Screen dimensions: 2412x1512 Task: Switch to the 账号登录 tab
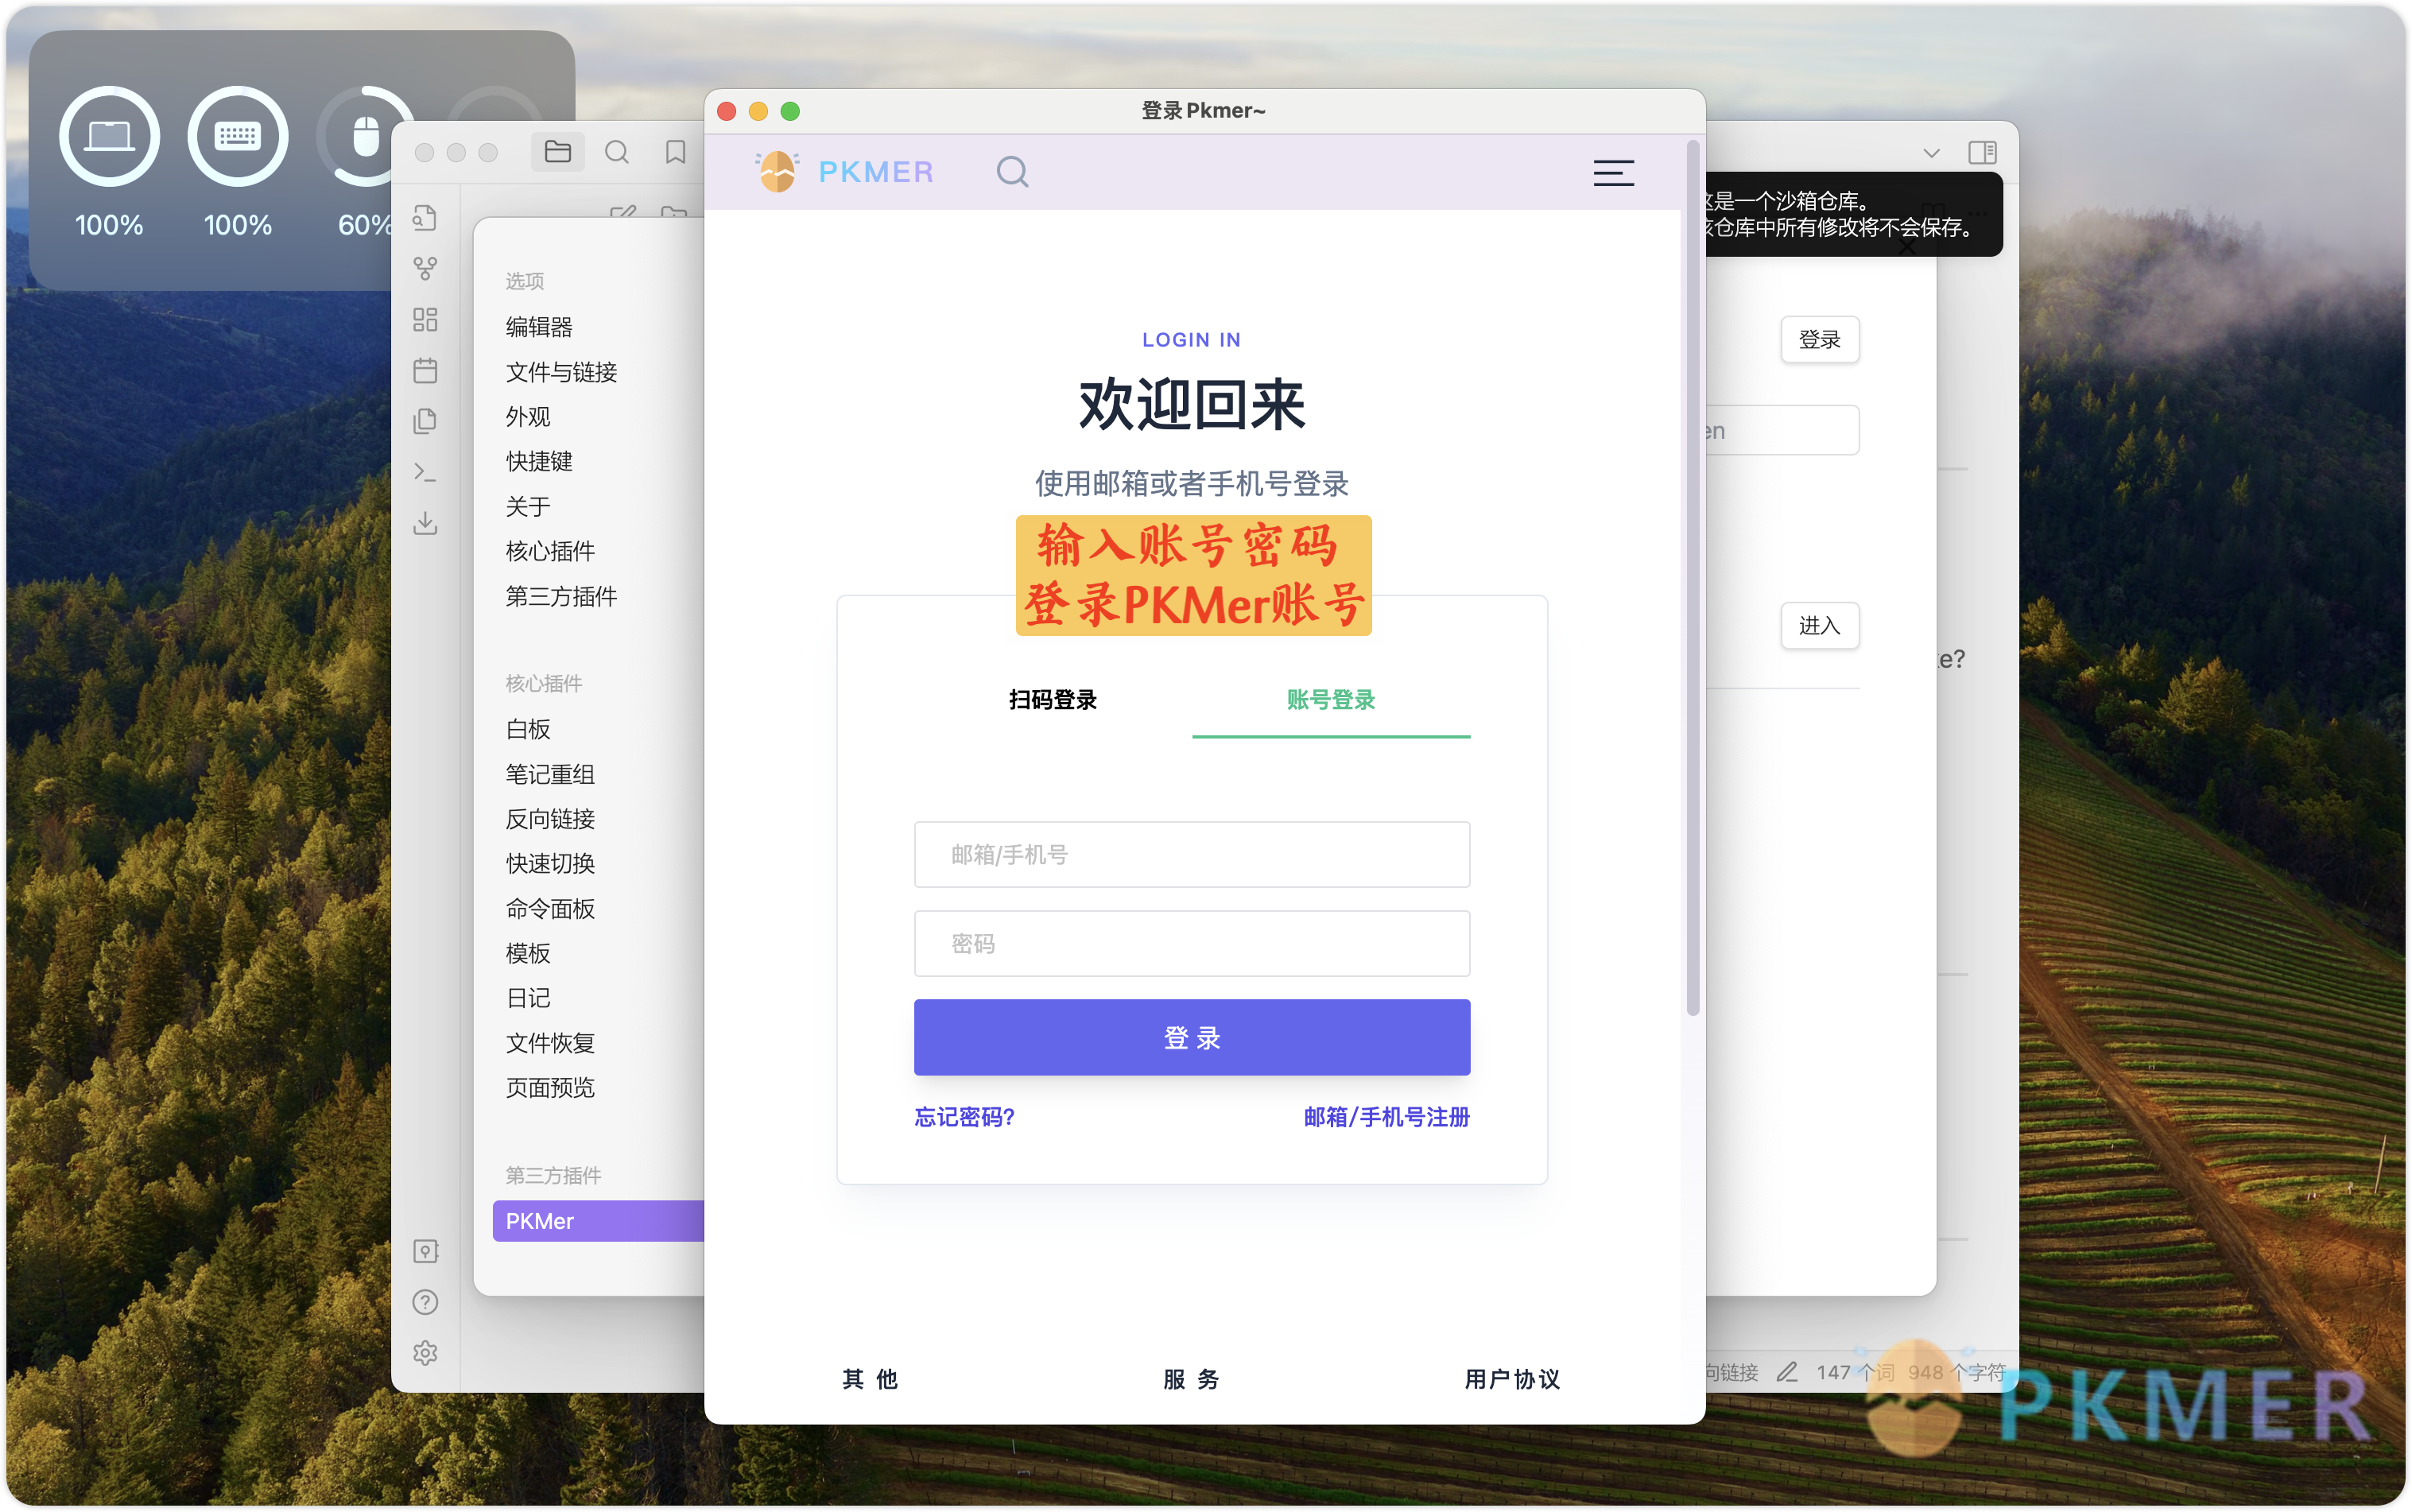coord(1330,699)
